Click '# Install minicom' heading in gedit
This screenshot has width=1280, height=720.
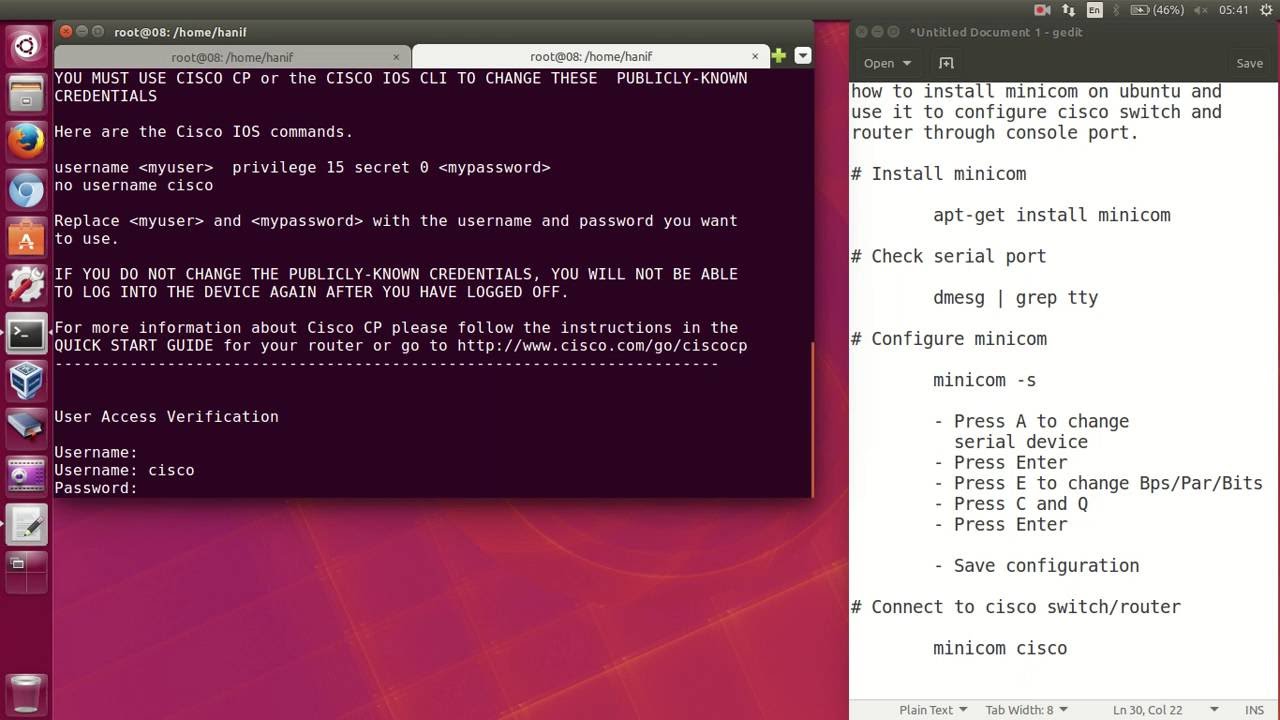pos(938,174)
